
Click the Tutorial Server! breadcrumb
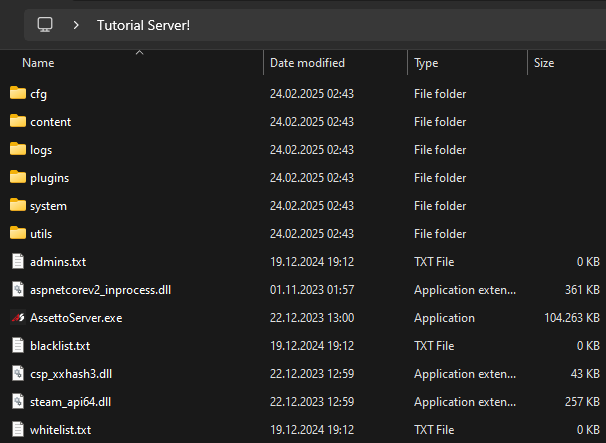[143, 25]
